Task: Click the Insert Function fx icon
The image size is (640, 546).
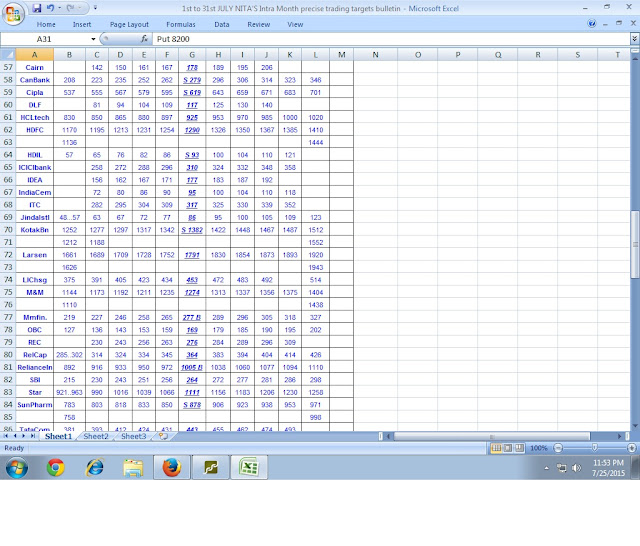Action: click(144, 39)
